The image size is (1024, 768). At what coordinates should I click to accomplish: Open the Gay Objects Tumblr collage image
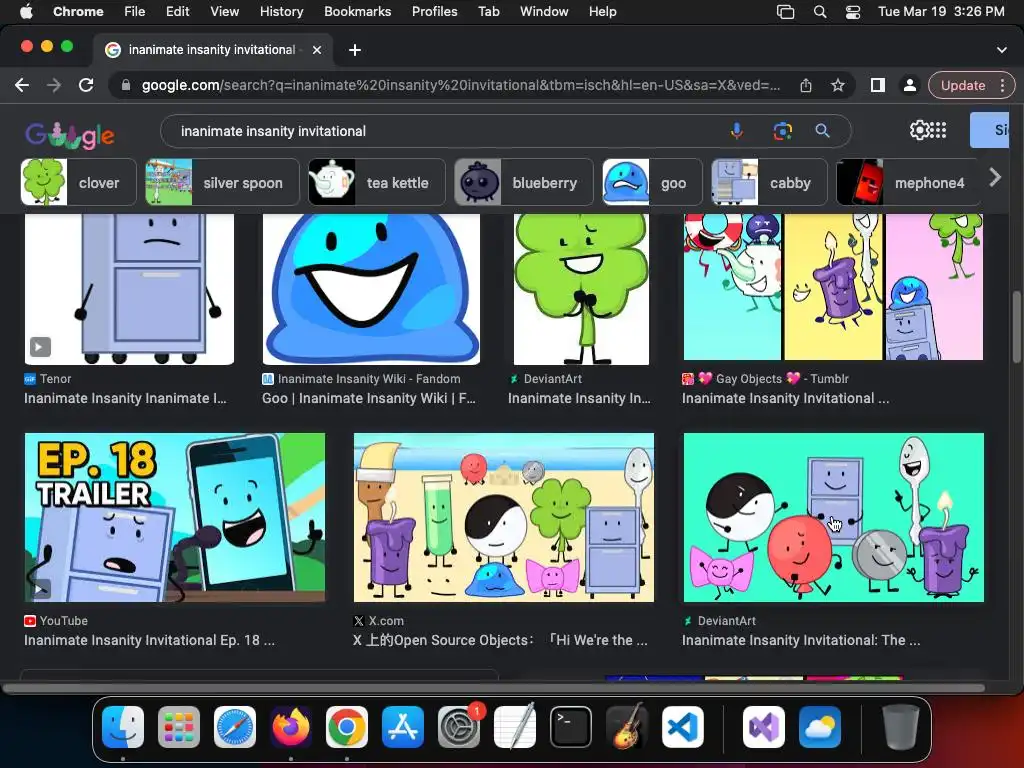pos(833,287)
